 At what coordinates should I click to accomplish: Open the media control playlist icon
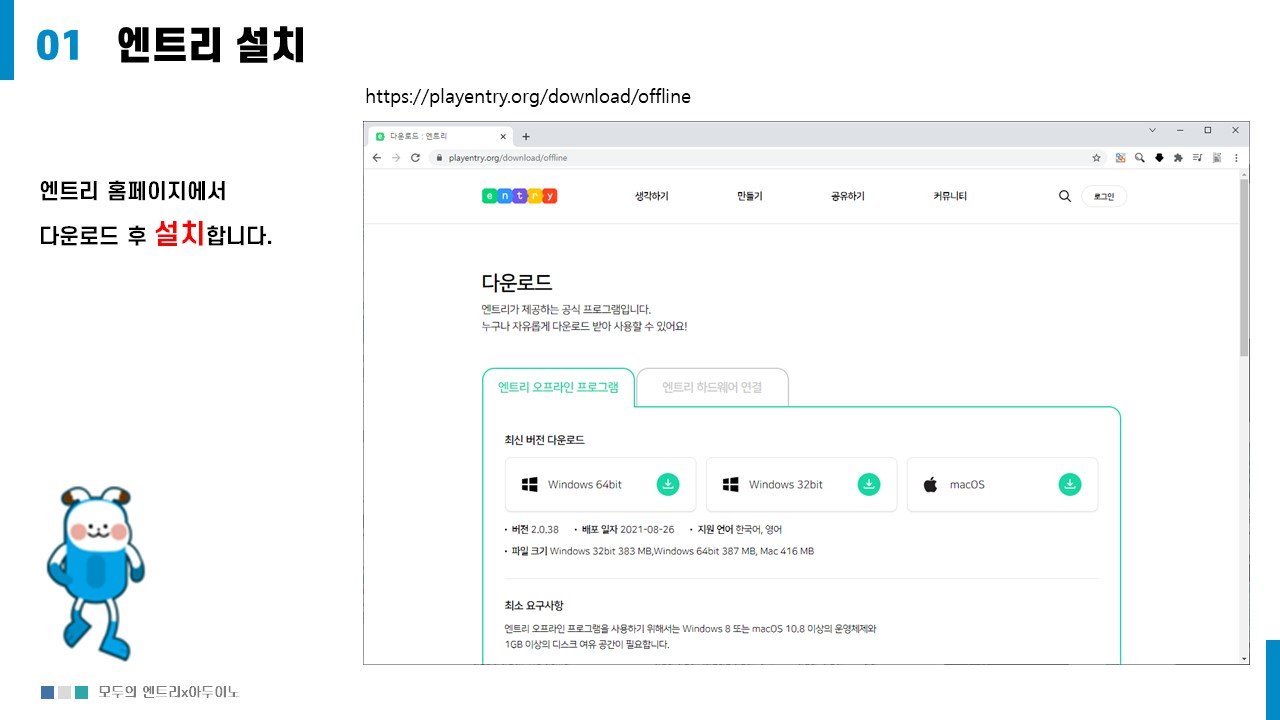[x=1197, y=158]
